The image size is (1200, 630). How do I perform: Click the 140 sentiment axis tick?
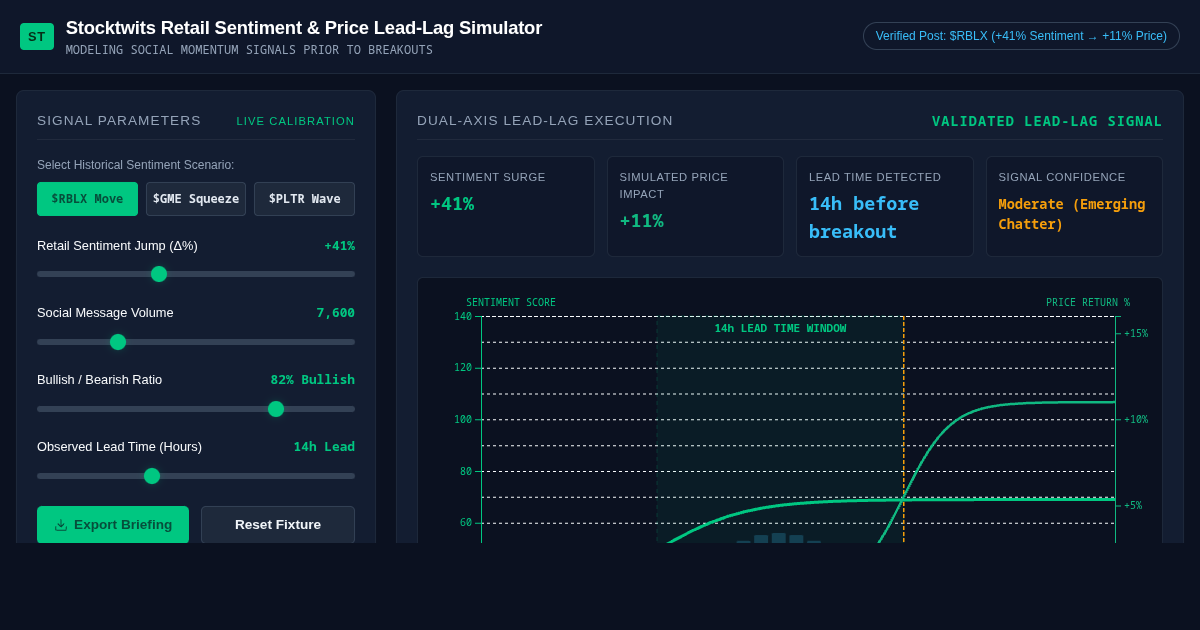[463, 317]
